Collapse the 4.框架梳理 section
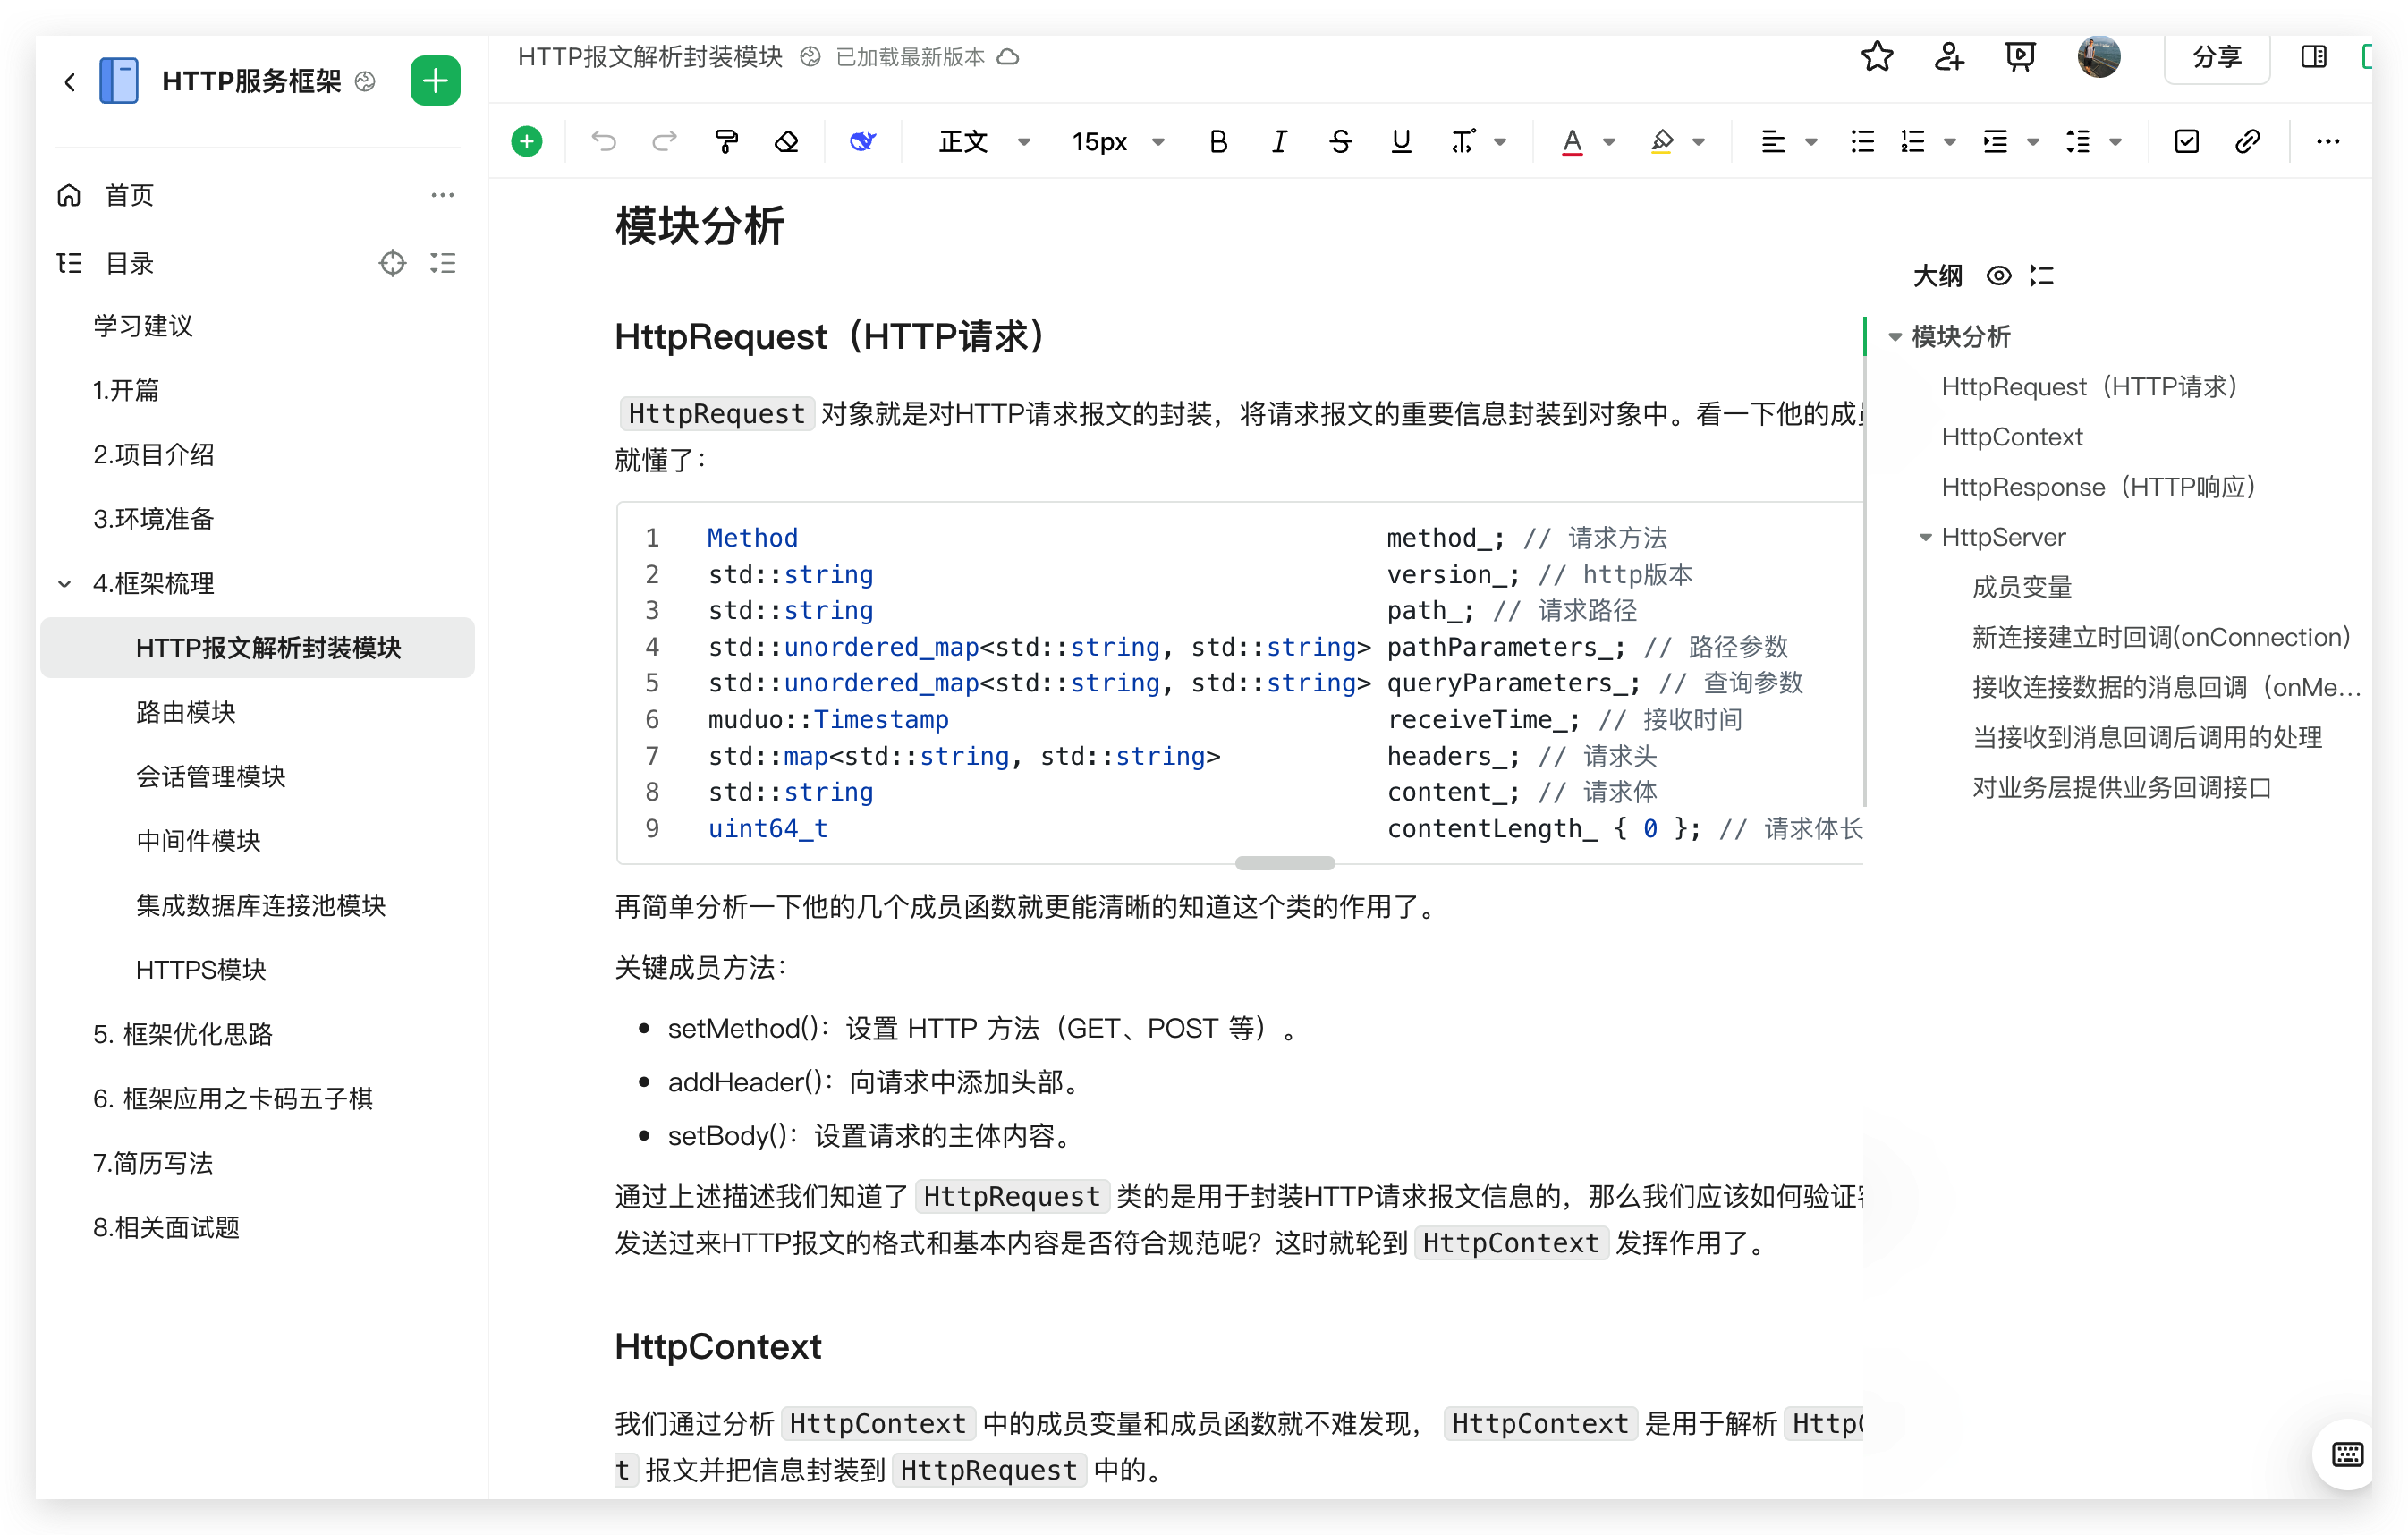2408x1535 pixels. point(65,584)
